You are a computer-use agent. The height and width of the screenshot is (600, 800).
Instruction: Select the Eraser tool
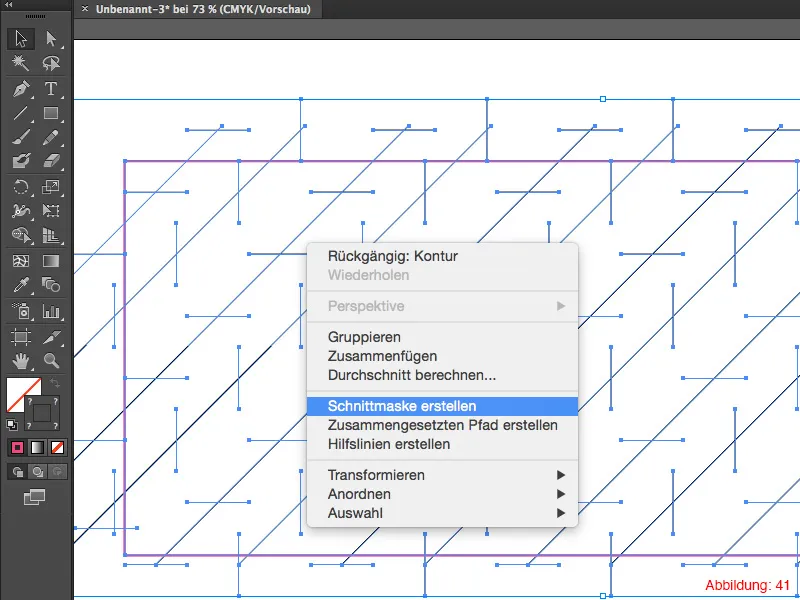click(51, 161)
